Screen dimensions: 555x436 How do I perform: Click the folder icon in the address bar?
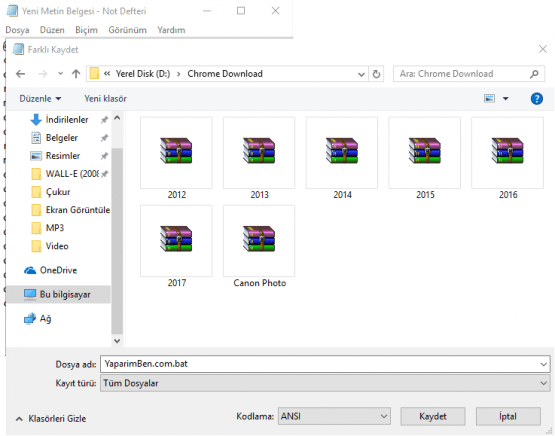coord(94,74)
